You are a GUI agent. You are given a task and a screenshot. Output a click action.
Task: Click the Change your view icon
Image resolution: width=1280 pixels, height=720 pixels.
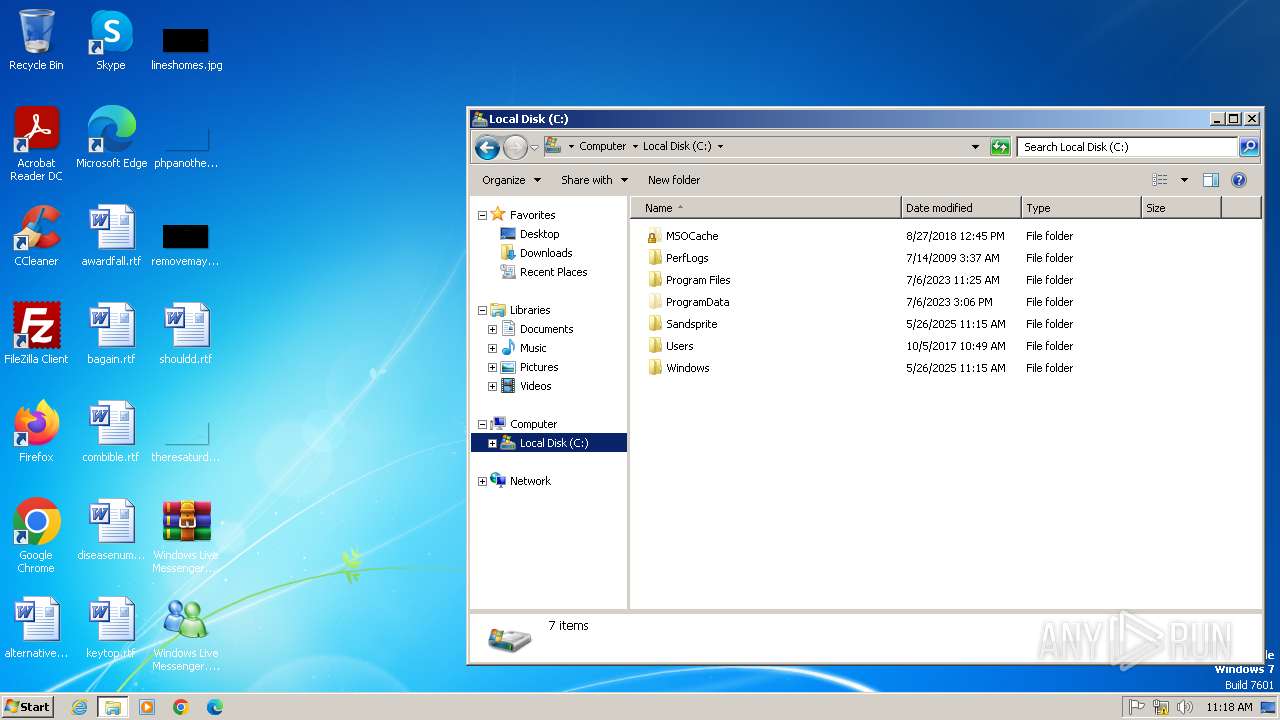click(1160, 180)
